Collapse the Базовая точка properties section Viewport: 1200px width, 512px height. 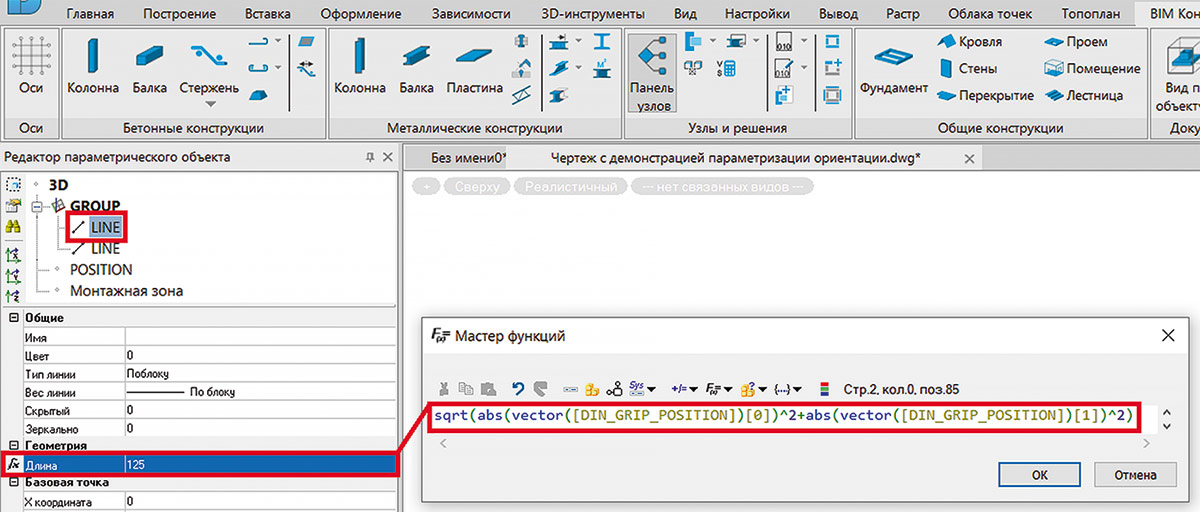coord(14,483)
